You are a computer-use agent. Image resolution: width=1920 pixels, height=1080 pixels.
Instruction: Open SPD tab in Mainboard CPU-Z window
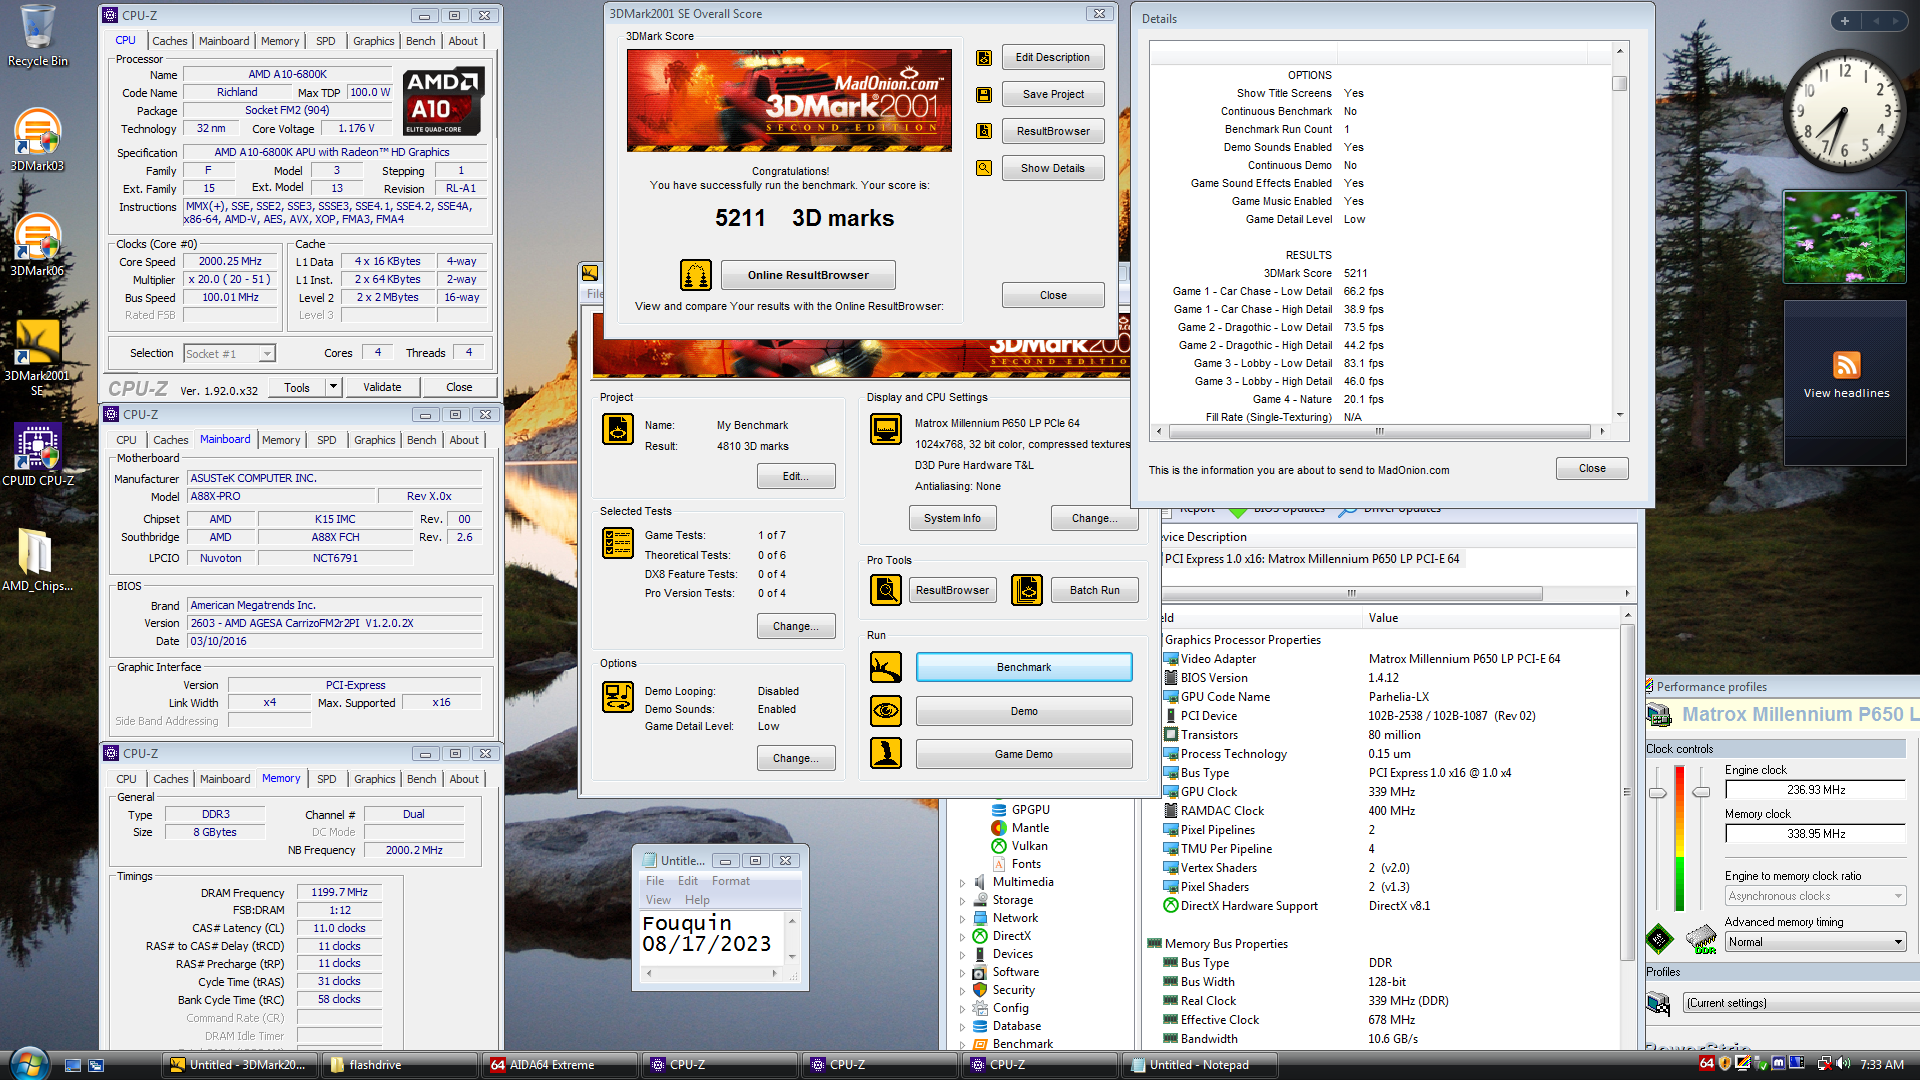(327, 440)
